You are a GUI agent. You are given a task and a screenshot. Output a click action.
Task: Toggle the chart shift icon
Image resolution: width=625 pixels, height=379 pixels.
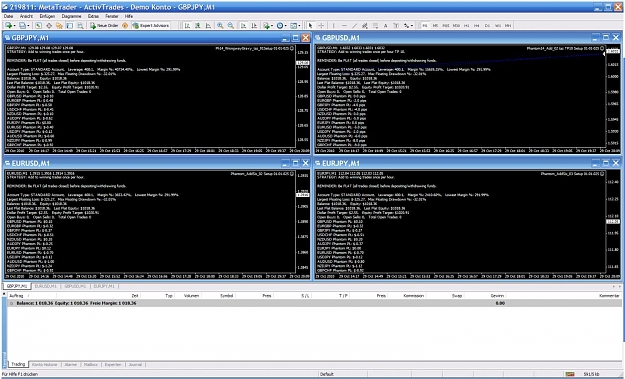pos(254,26)
